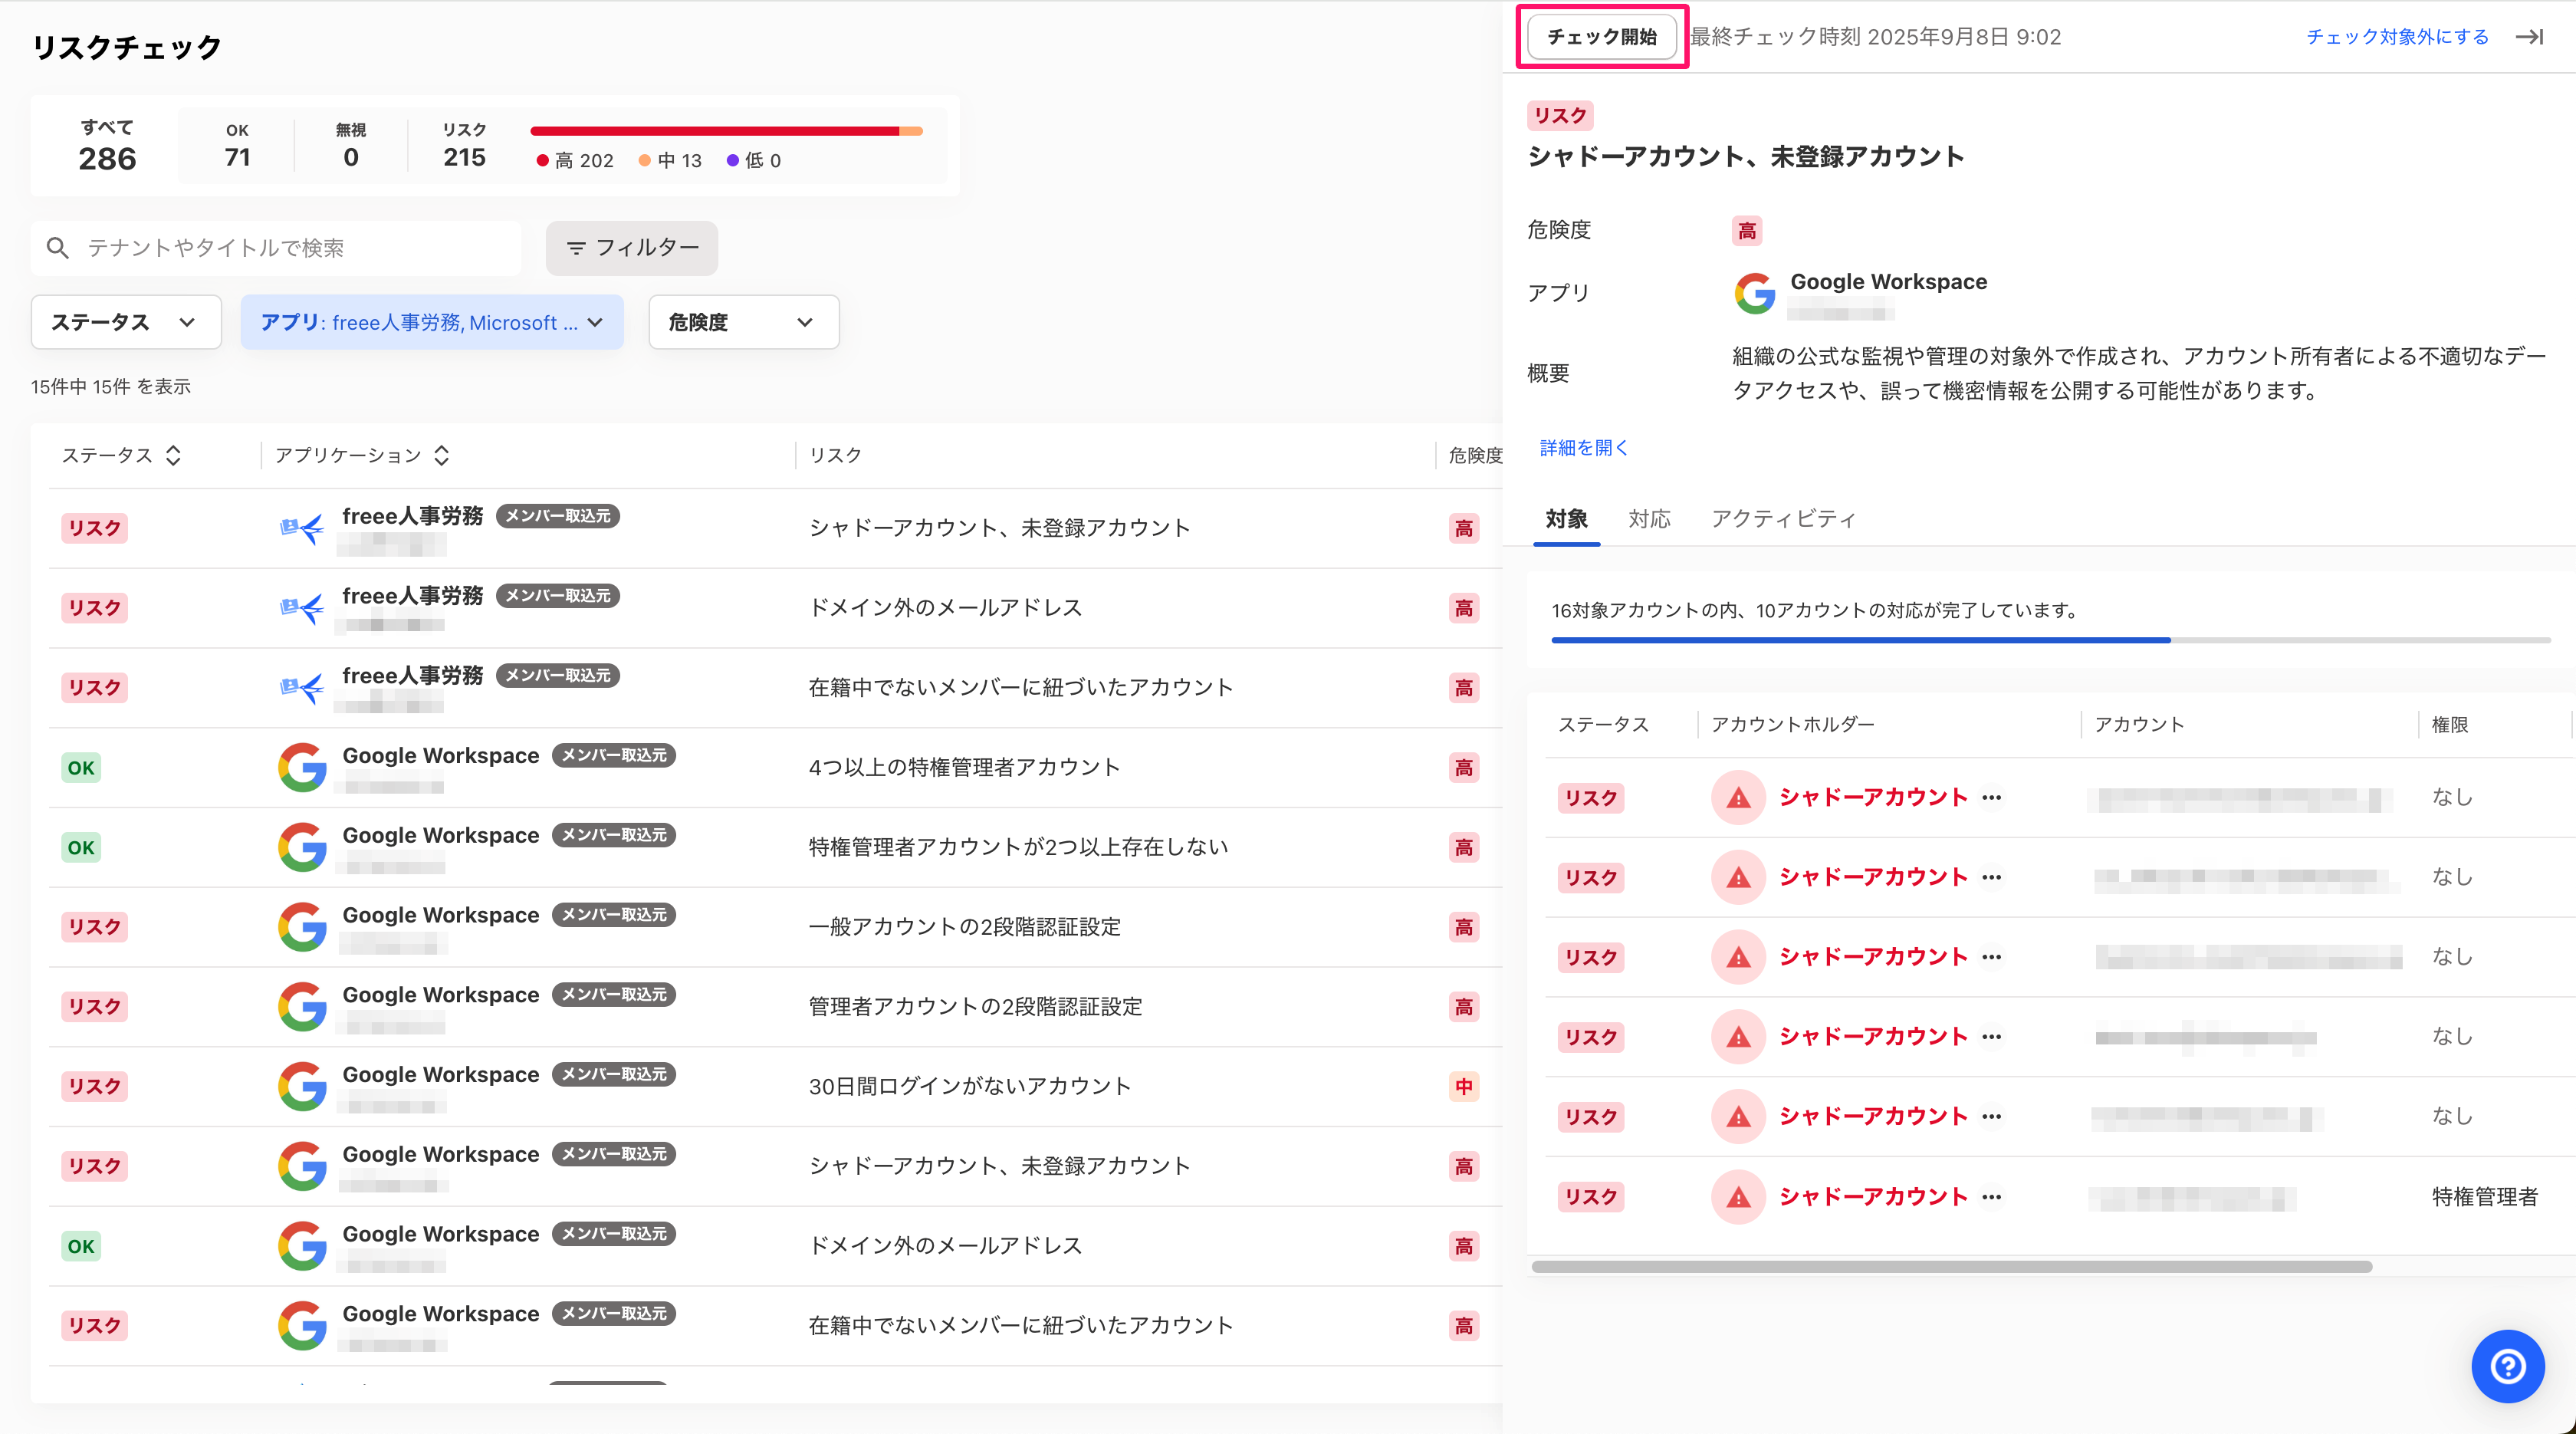The height and width of the screenshot is (1434, 2576).
Task: Open the 詳細を開く link
Action: click(1584, 448)
